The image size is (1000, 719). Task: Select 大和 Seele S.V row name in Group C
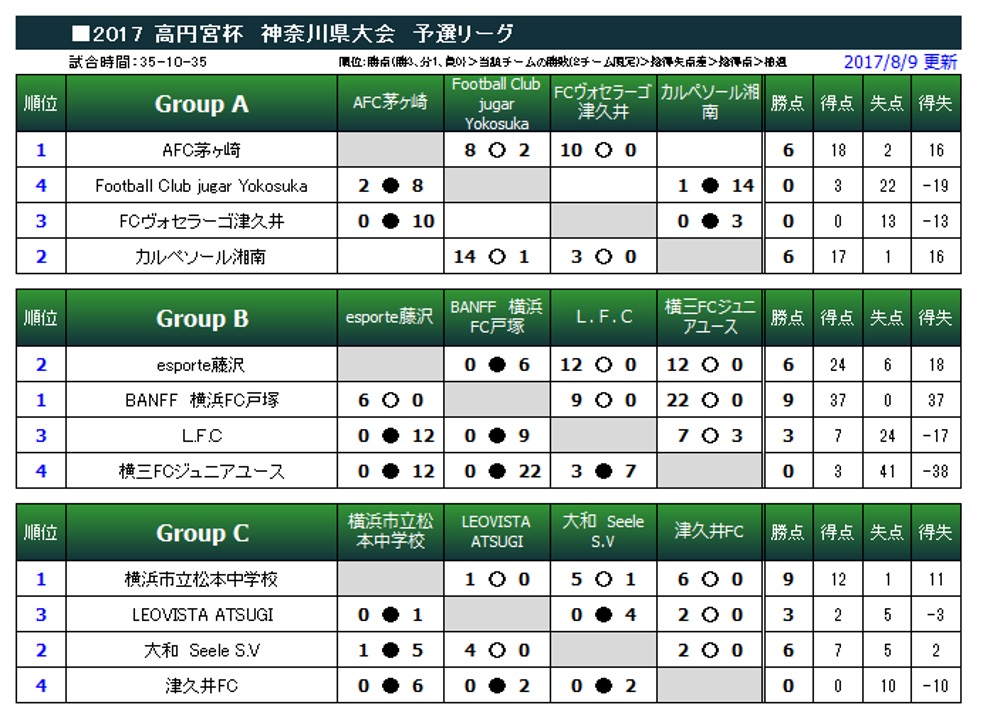point(202,650)
